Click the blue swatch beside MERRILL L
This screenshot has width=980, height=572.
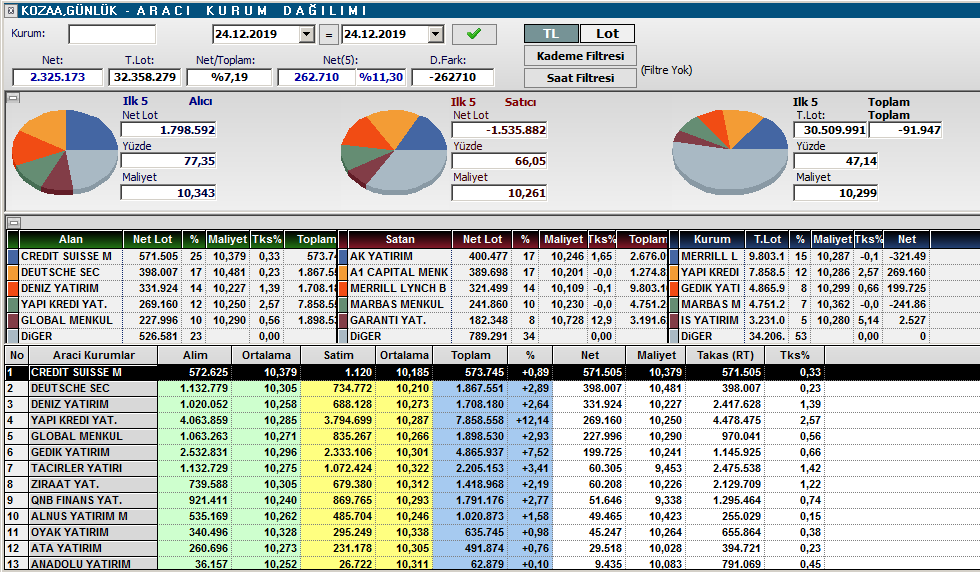pyautogui.click(x=674, y=256)
